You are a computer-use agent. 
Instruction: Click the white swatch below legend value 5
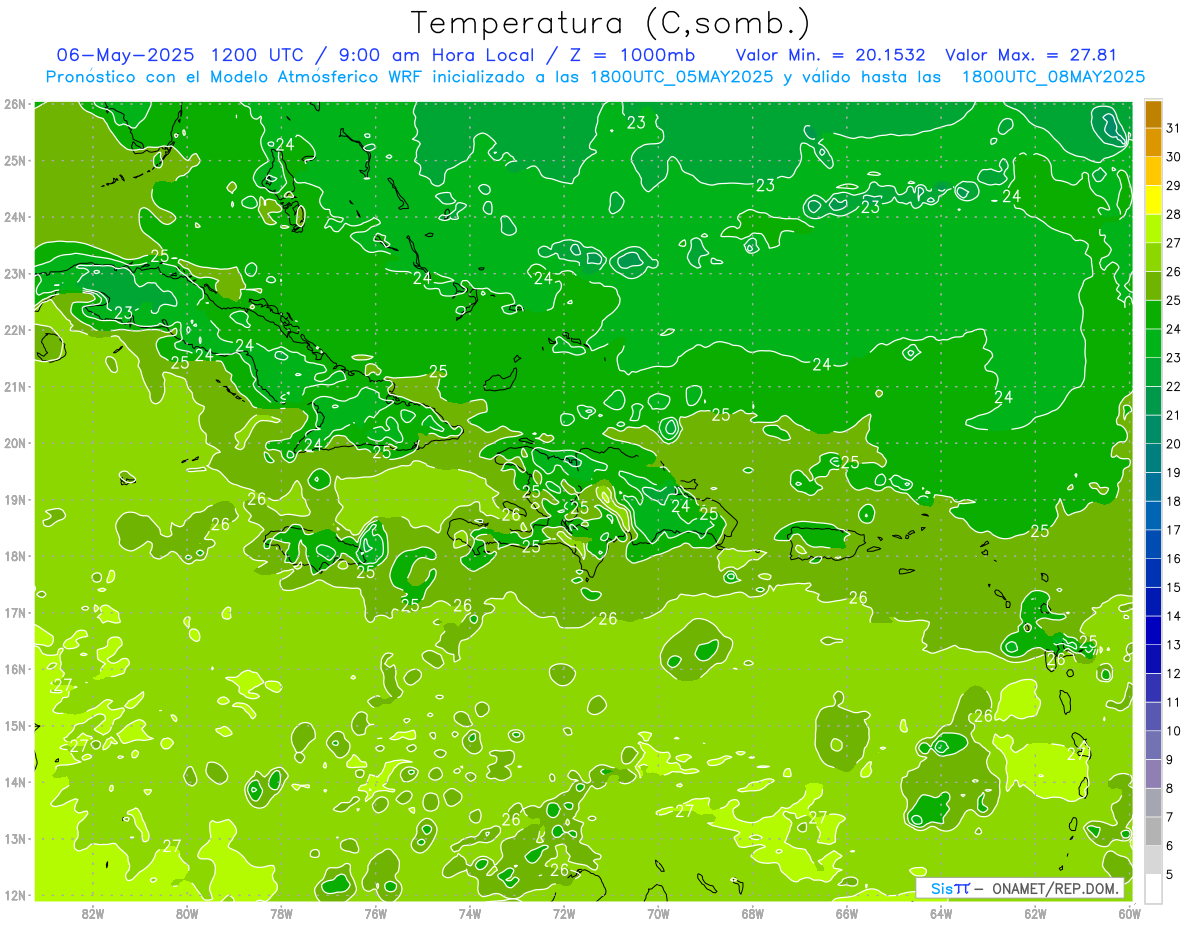click(1153, 888)
